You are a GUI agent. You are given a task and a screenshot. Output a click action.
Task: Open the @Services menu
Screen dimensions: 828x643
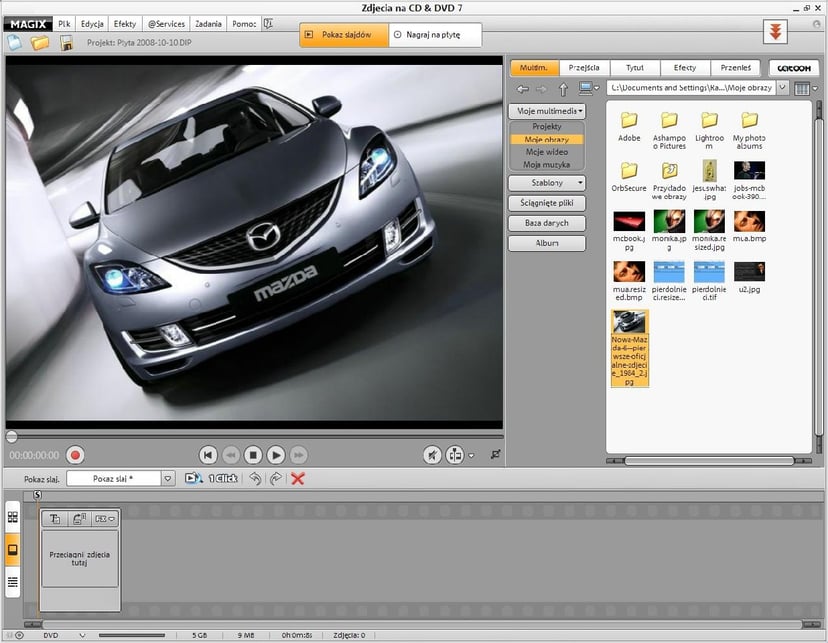tap(166, 24)
